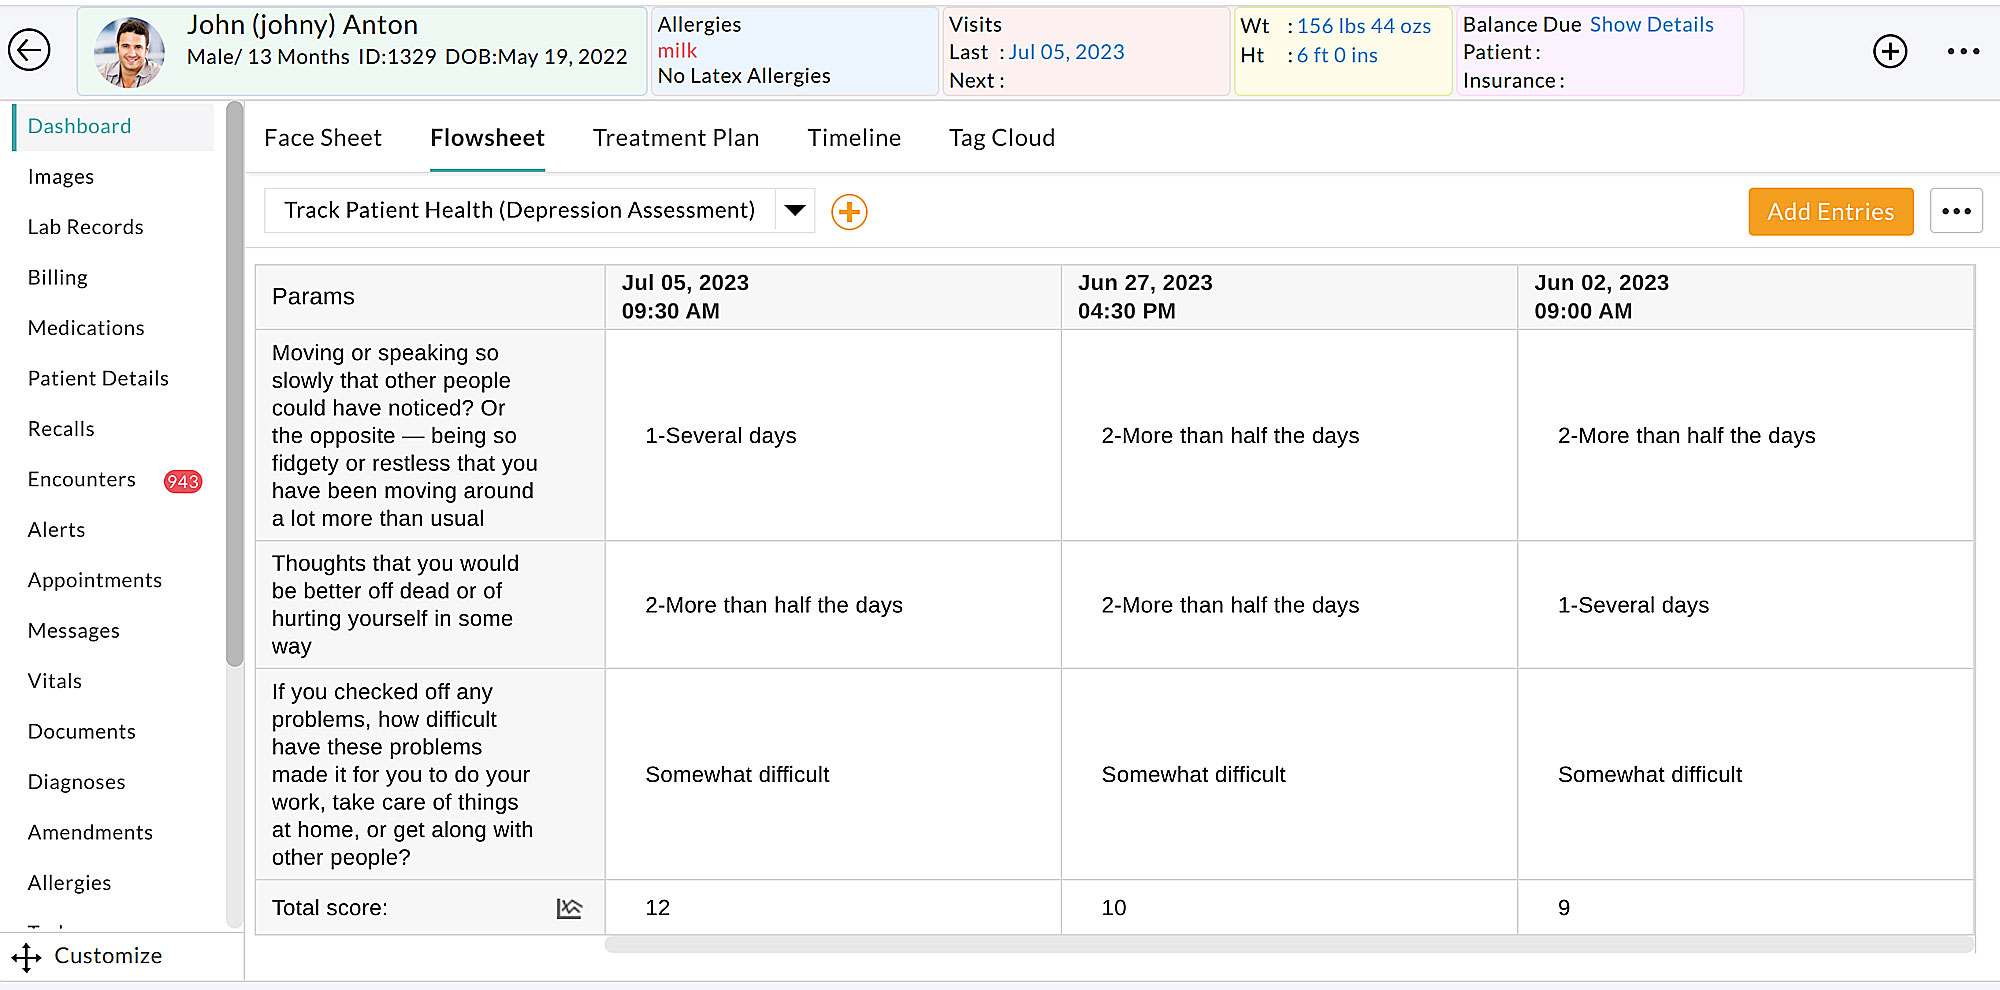The image size is (2000, 990).
Task: Open the three-dot menu beside Add Entries
Action: point(1955,212)
